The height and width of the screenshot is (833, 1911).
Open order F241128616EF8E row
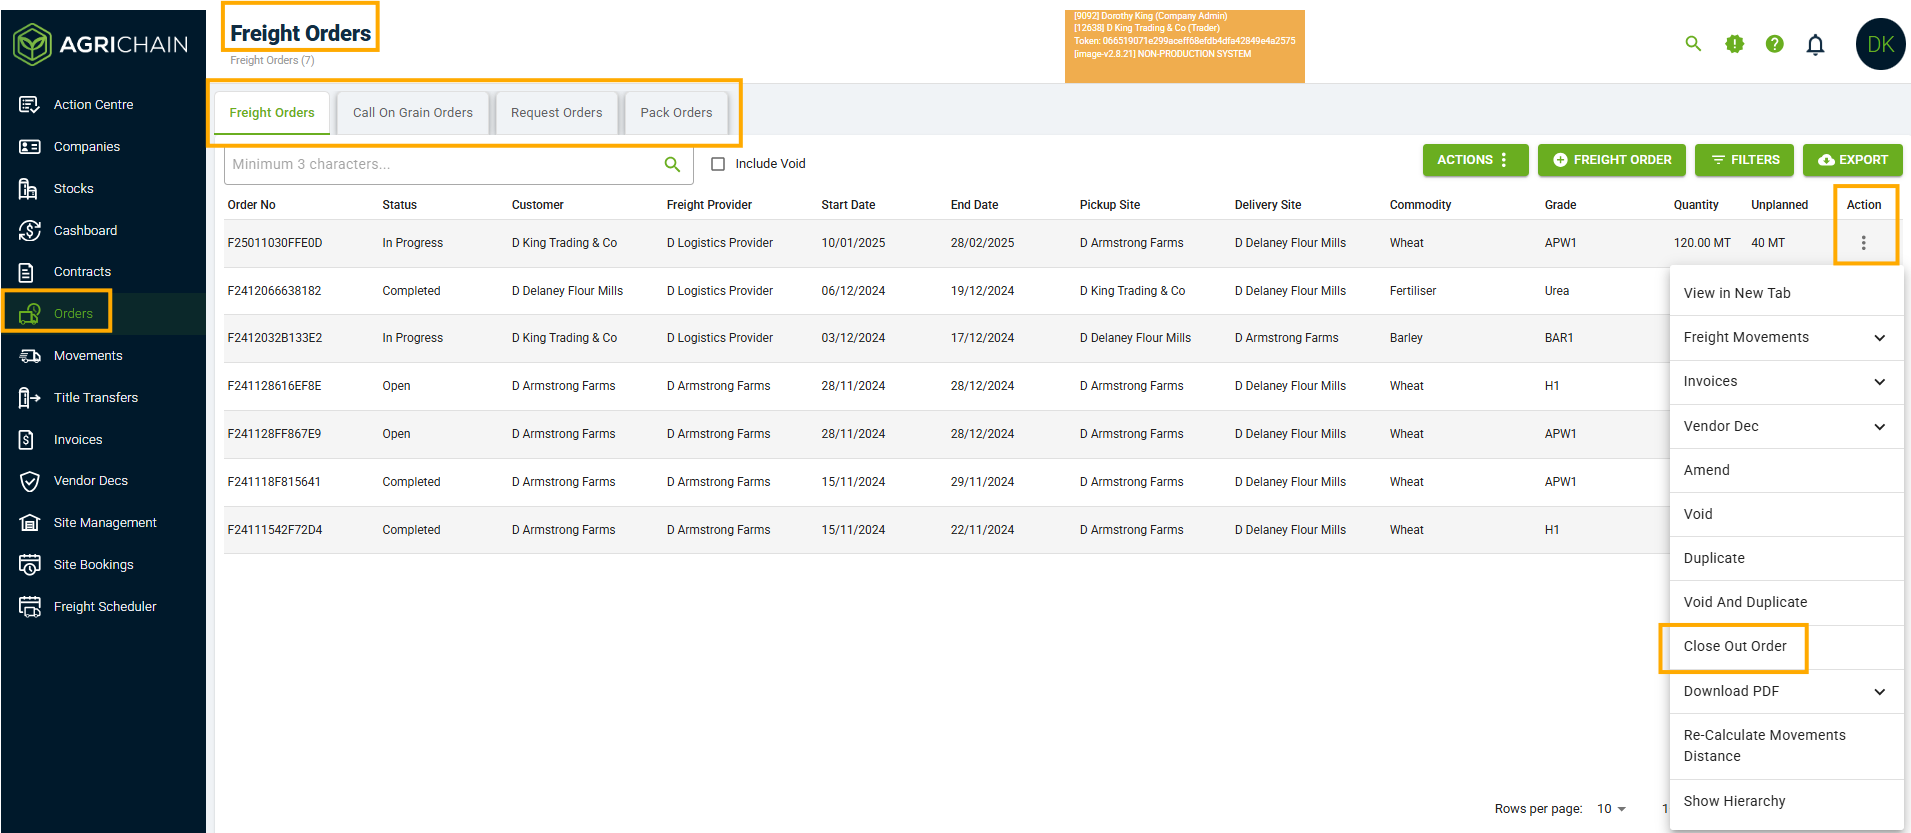[x=946, y=386]
